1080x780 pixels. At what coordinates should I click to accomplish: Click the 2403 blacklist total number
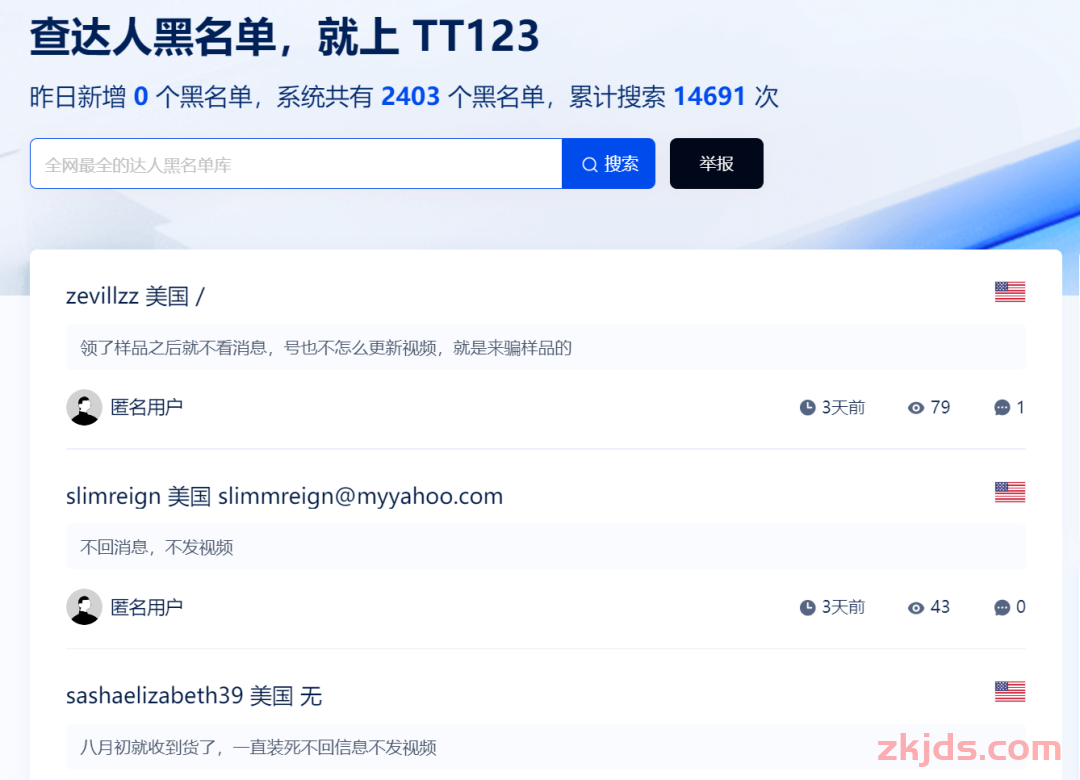[411, 96]
